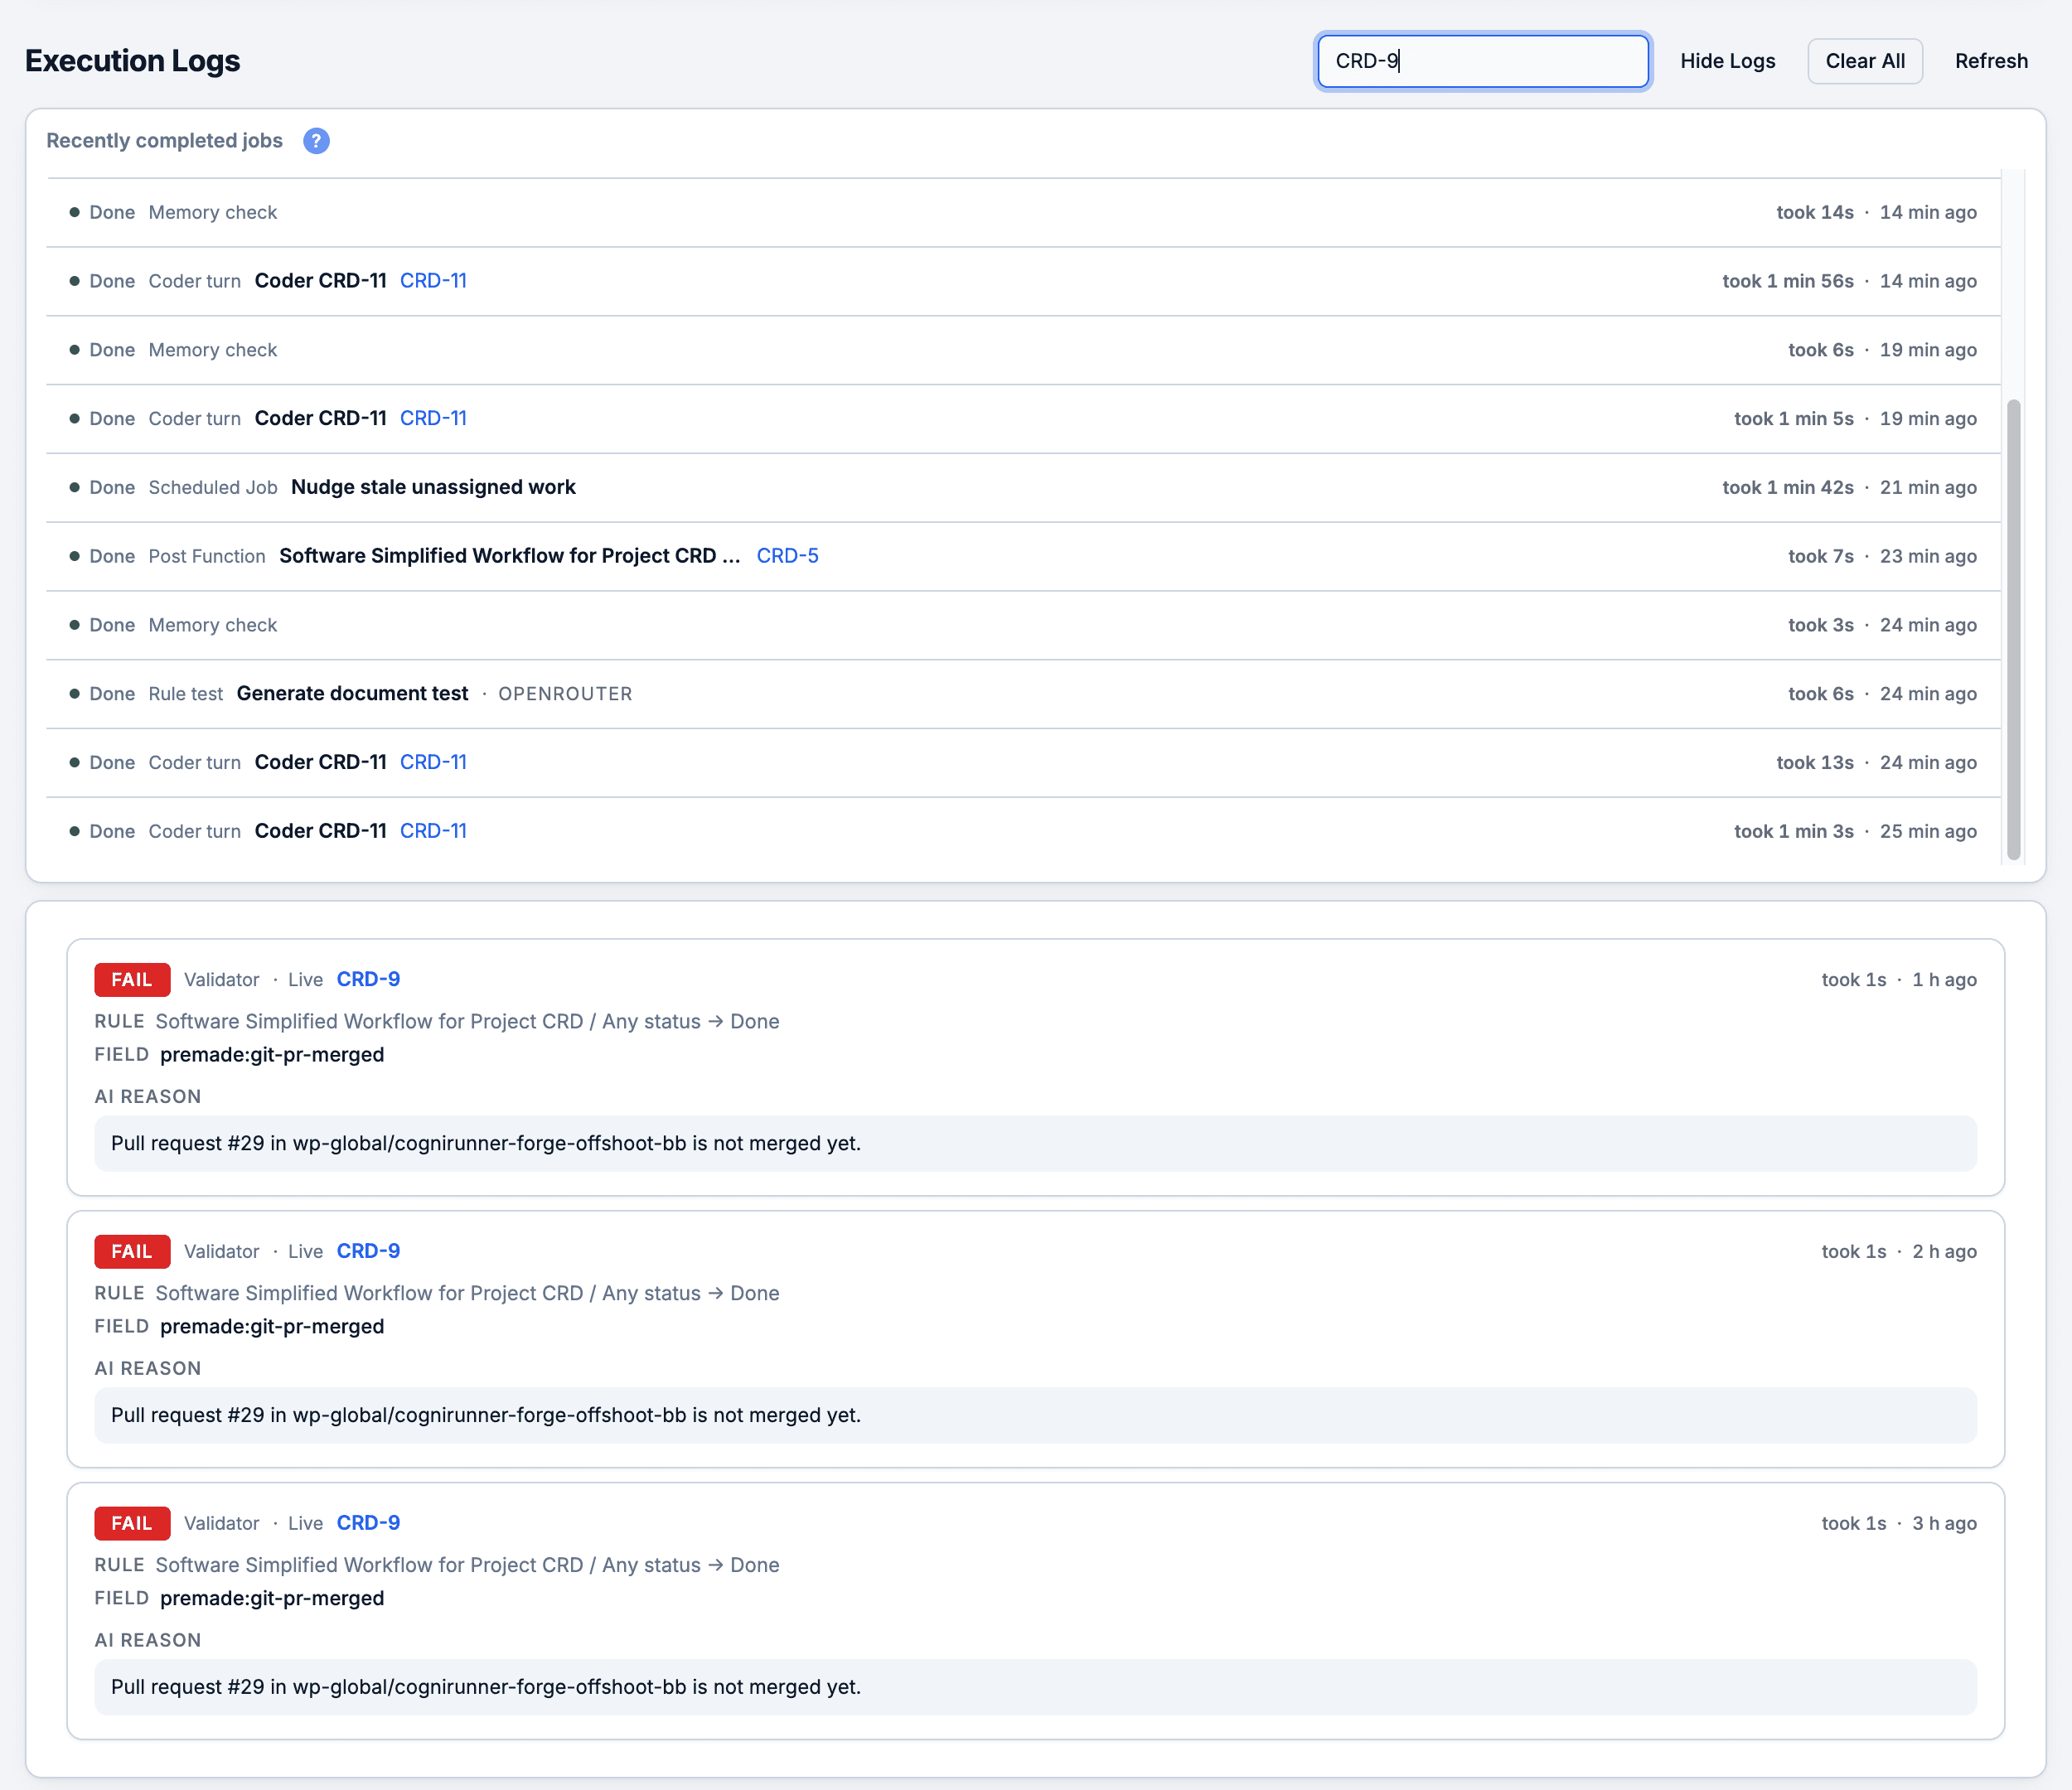This screenshot has height=1790, width=2072.
Task: Click the AI reason message in 3 h ago log
Action: (1035, 1687)
